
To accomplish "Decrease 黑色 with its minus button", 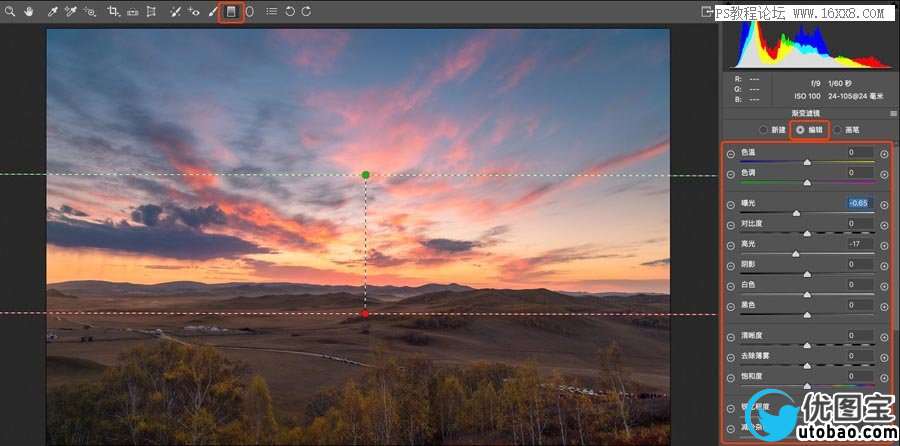I will click(x=730, y=307).
